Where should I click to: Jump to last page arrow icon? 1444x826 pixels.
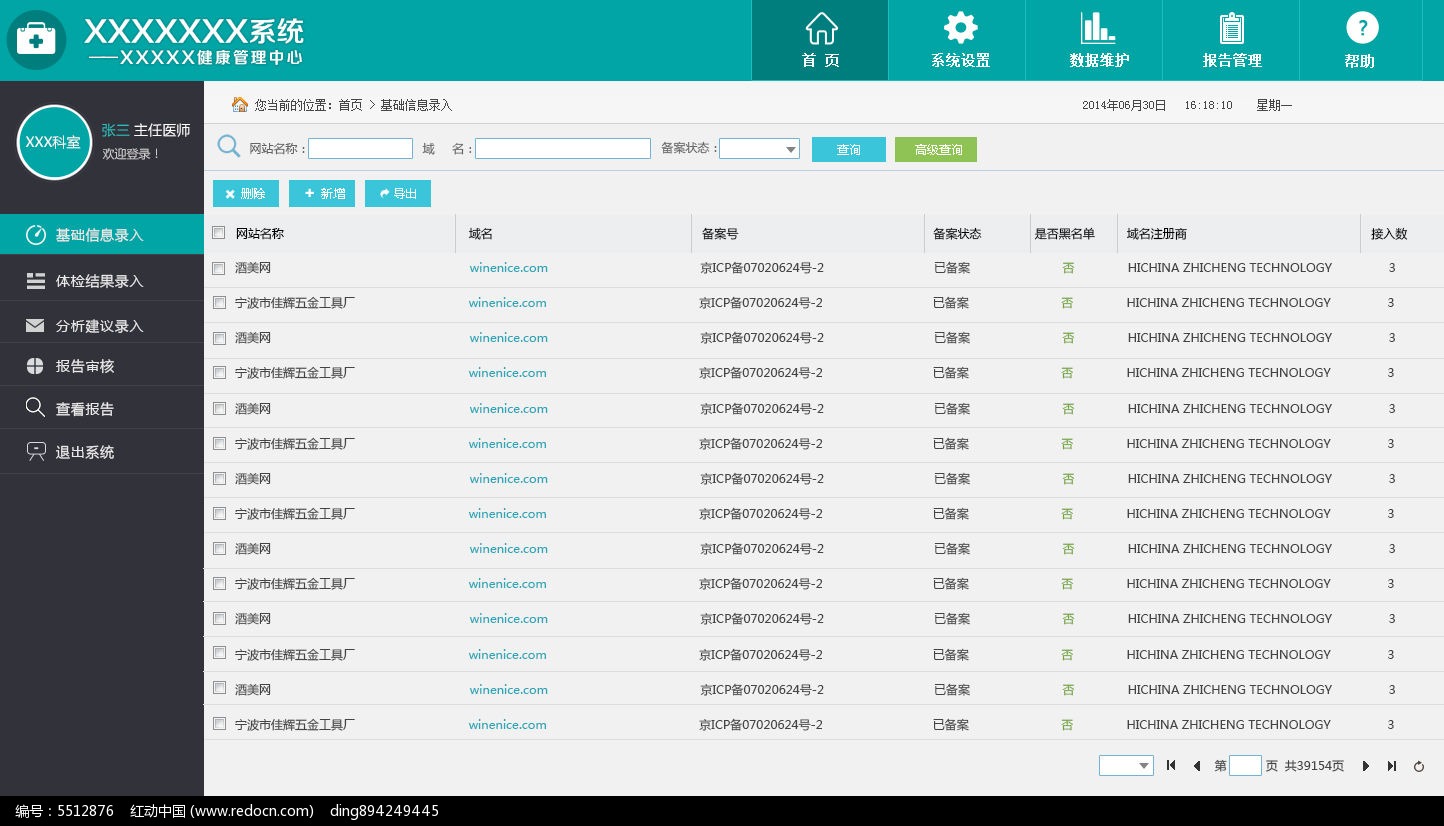(1391, 766)
